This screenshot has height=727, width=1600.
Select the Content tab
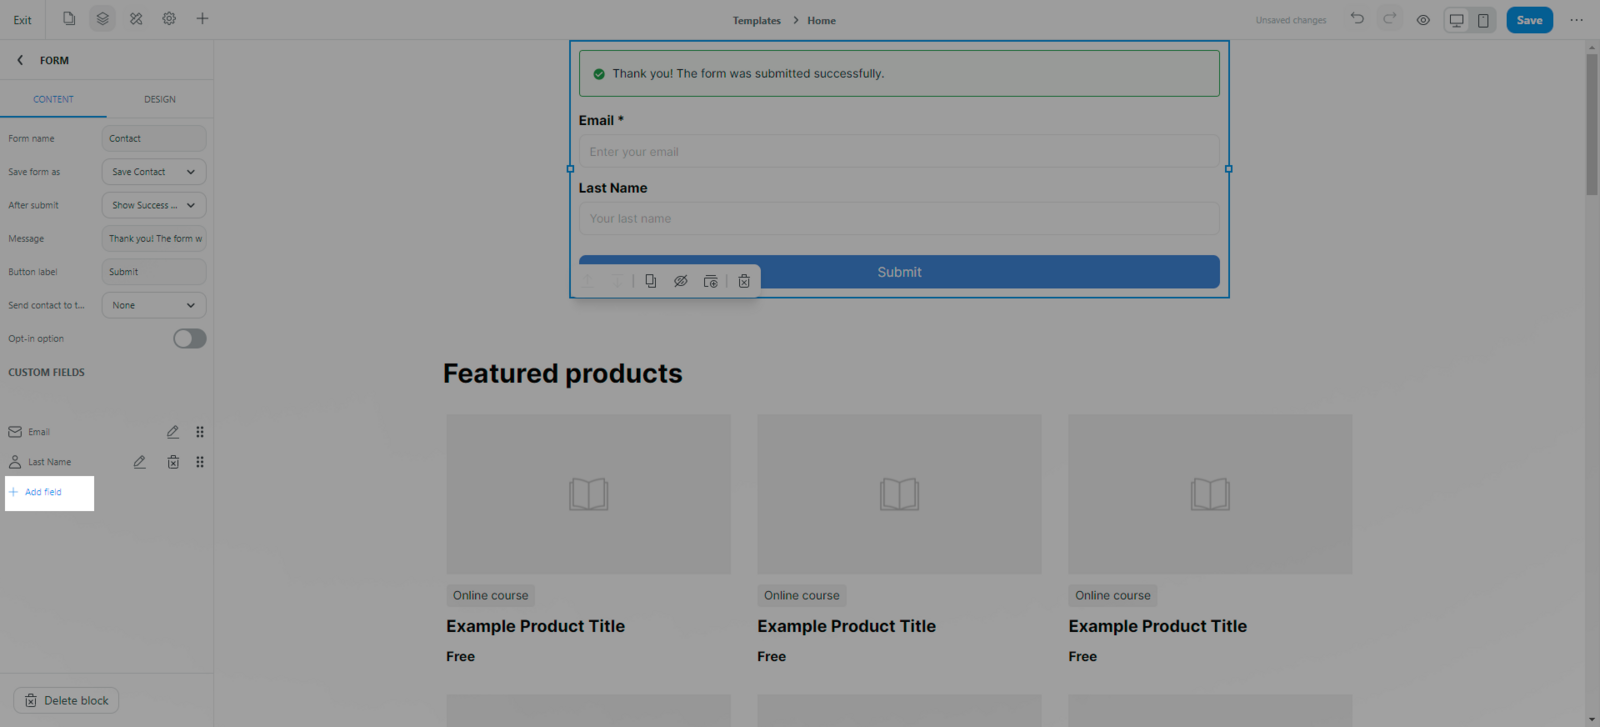click(x=53, y=99)
